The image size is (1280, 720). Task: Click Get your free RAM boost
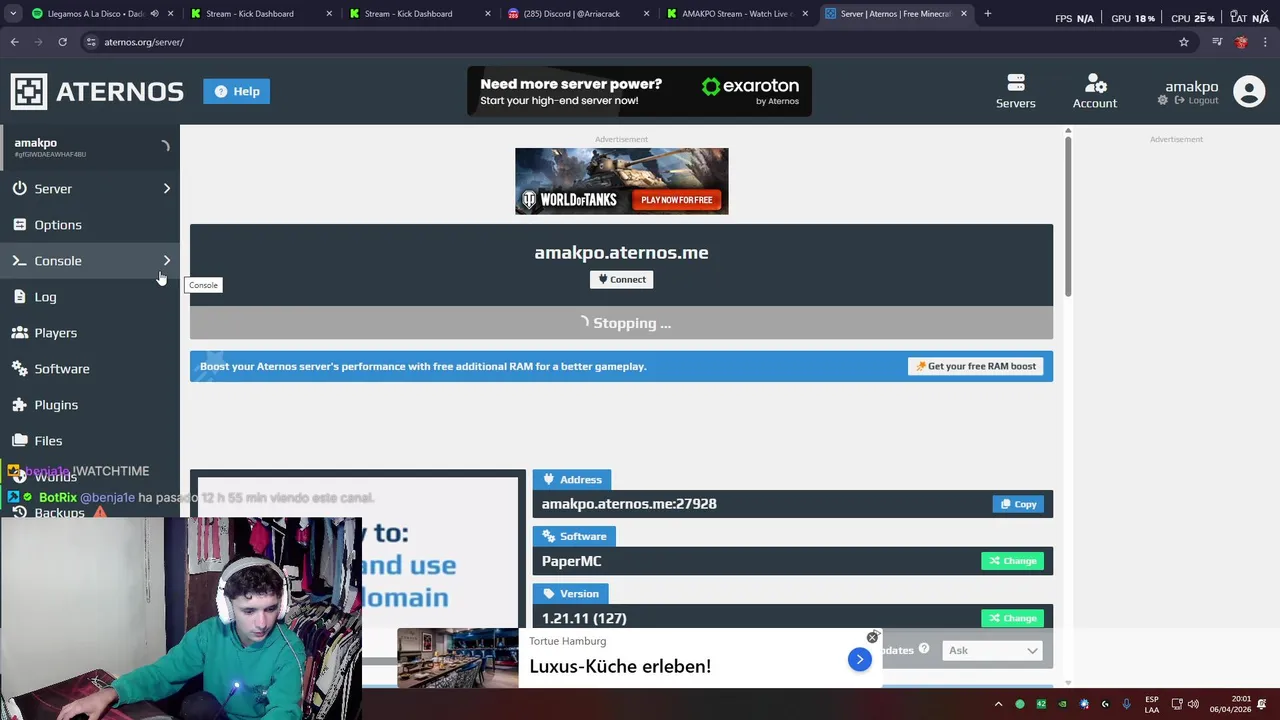[976, 366]
